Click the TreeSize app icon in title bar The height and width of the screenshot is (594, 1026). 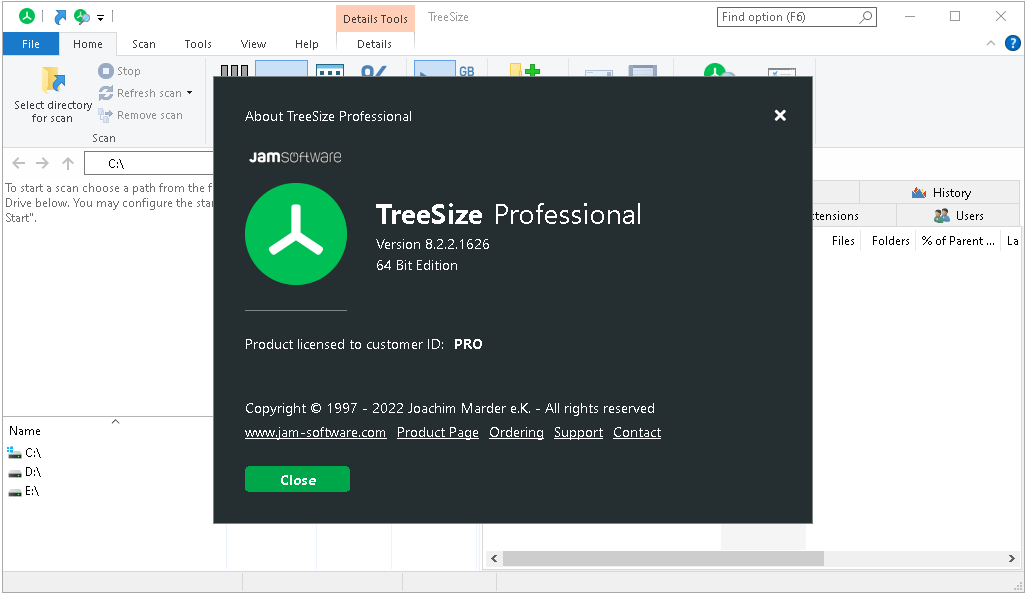[x=27, y=16]
